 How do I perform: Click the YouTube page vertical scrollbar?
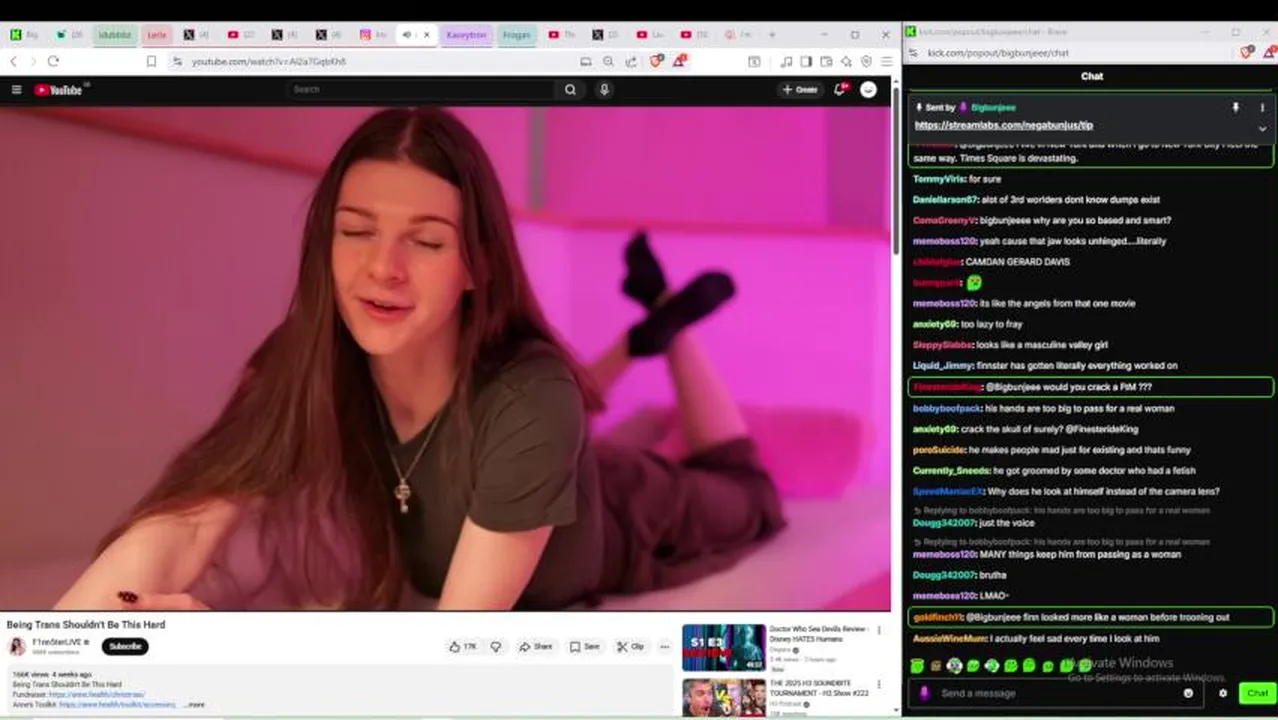point(896,170)
